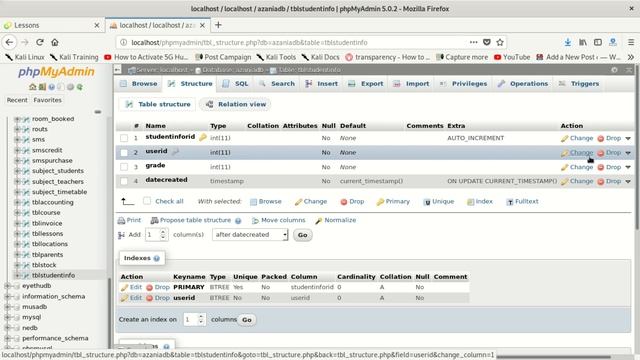Tick the grade row checkbox

[124, 167]
